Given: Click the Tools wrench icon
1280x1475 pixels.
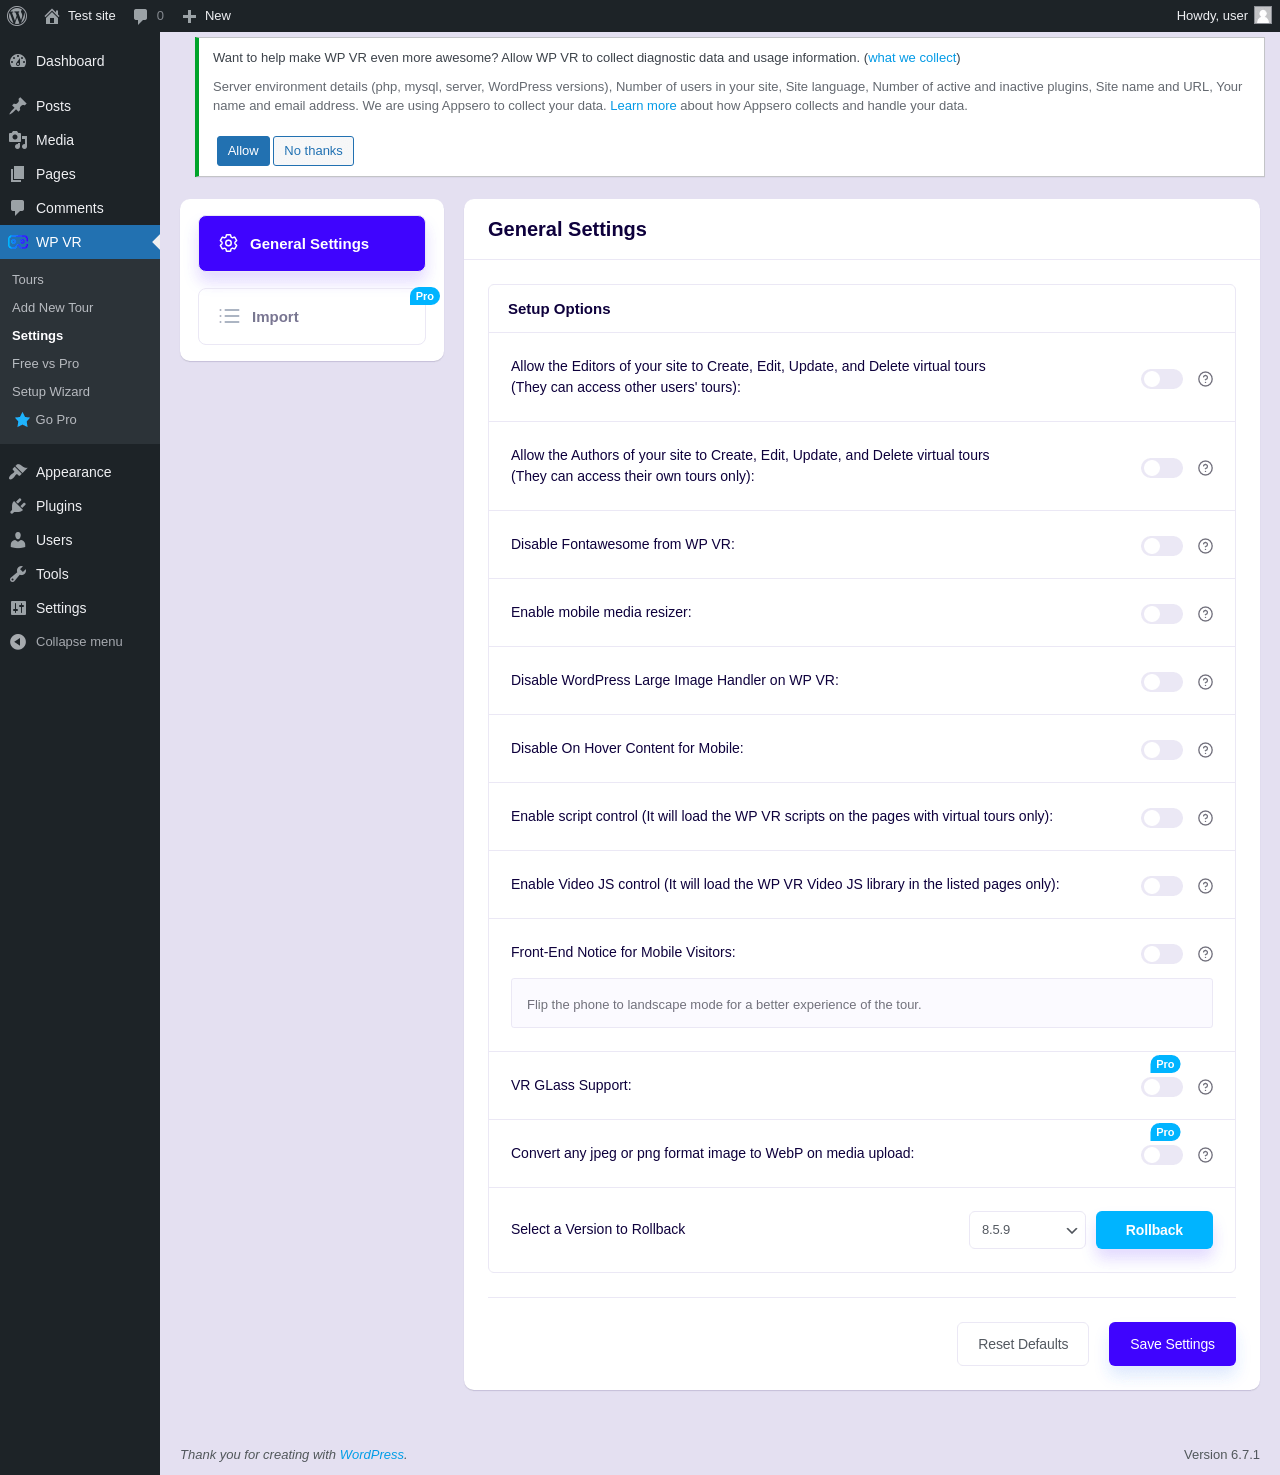Looking at the screenshot, I should [18, 574].
